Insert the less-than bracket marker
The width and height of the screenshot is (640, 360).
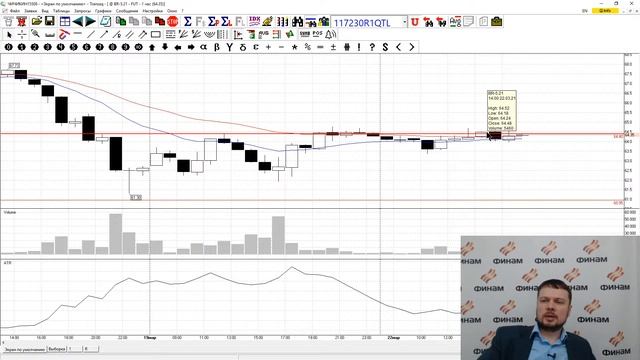coord(398,47)
